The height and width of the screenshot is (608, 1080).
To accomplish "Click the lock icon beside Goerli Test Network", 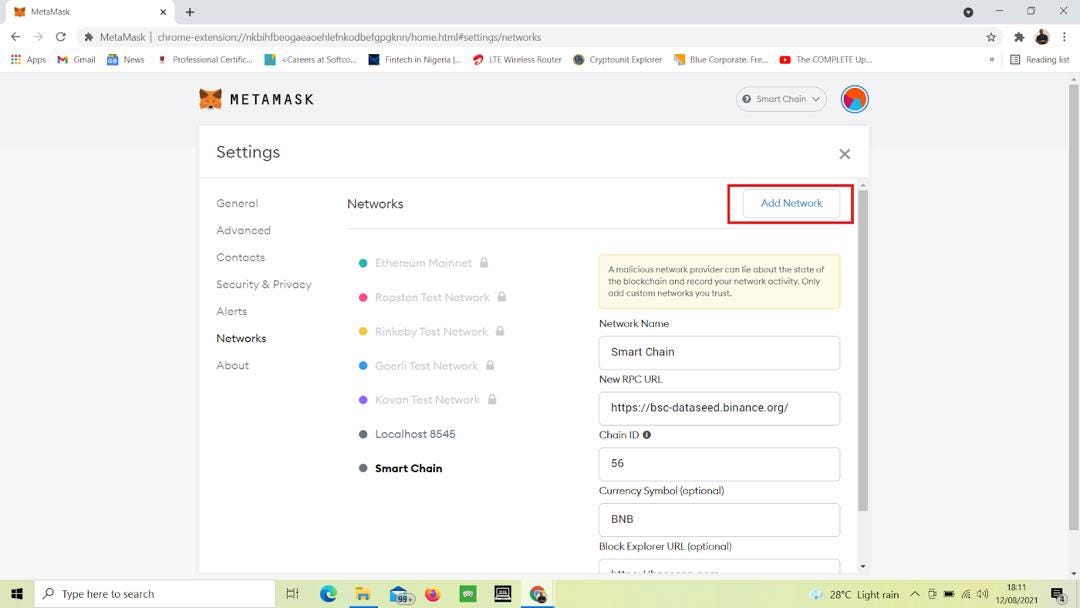I will click(490, 365).
